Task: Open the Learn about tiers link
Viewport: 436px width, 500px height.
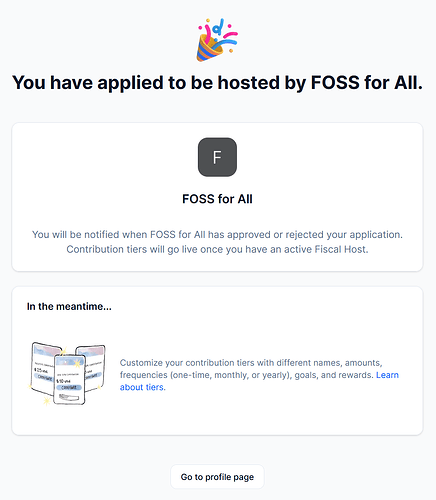Action: [x=259, y=381]
